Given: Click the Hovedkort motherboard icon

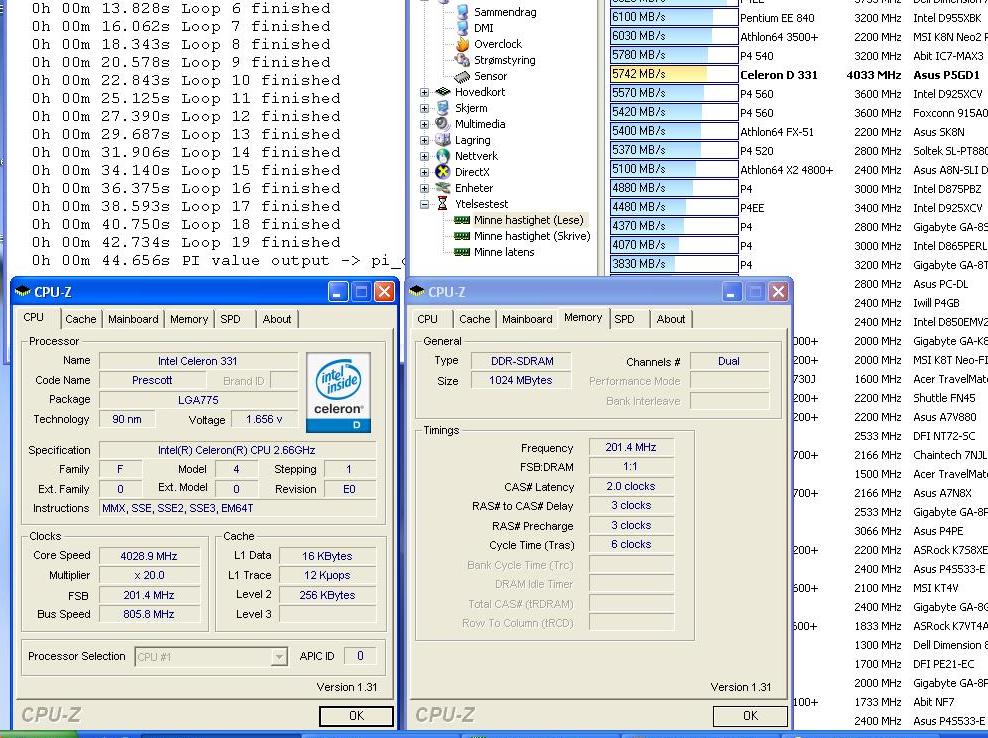Looking at the screenshot, I should 443,92.
